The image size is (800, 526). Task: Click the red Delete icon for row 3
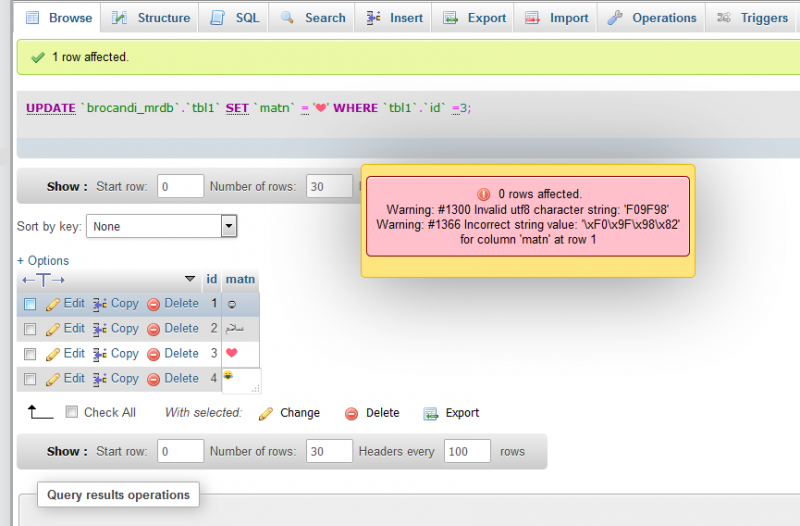tap(154, 354)
